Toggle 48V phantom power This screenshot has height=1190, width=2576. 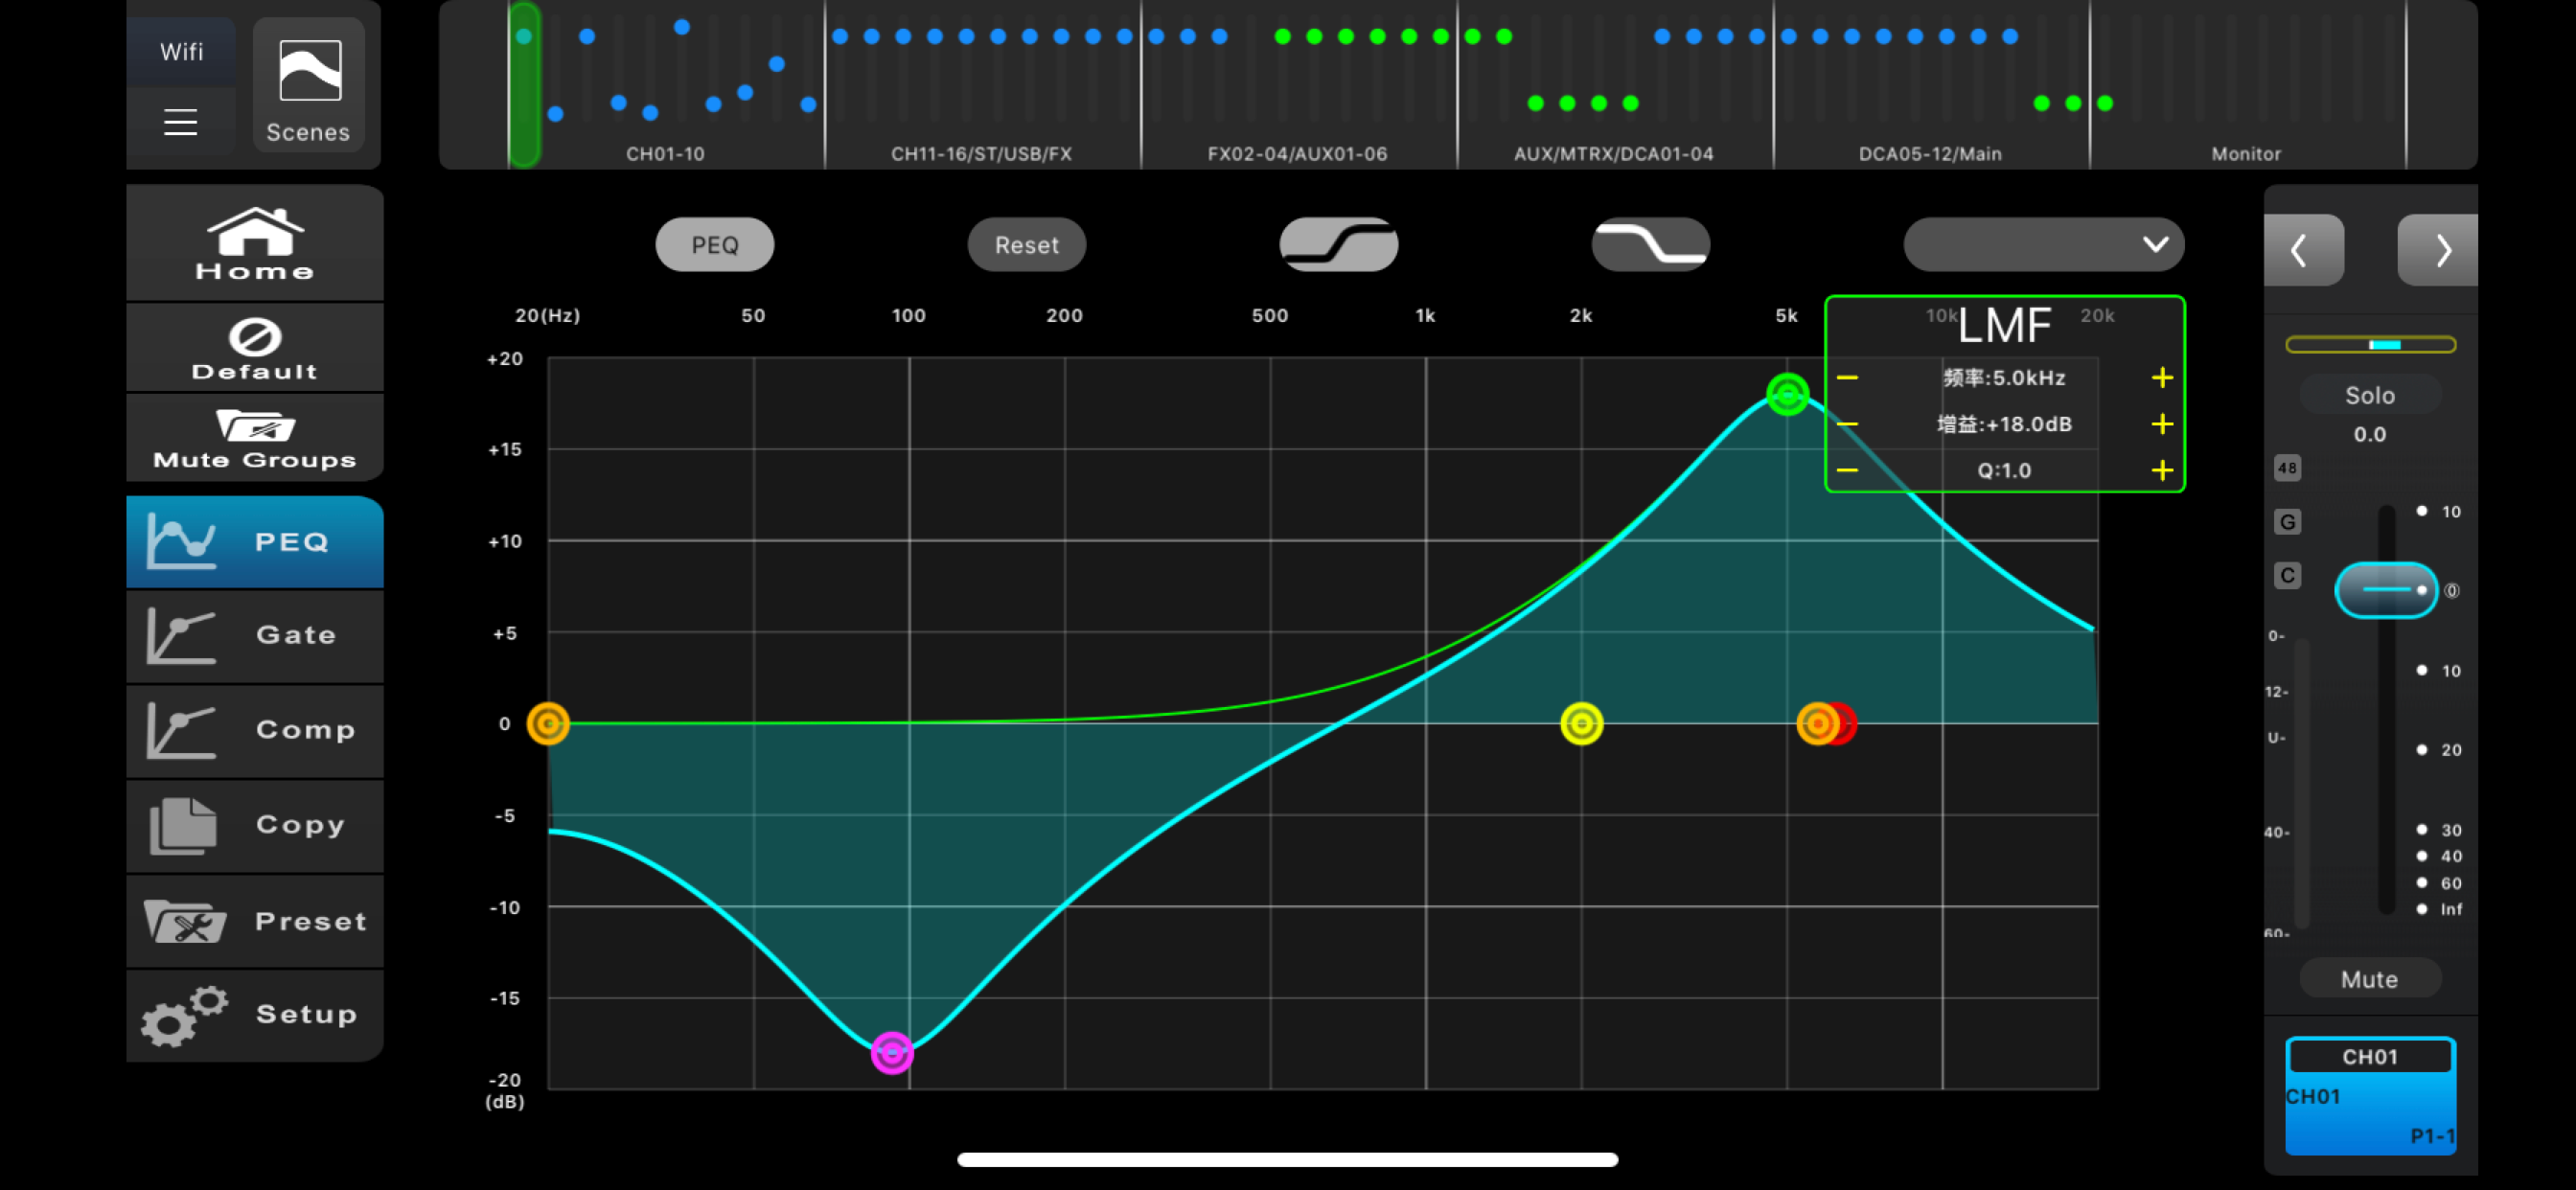[x=2287, y=468]
